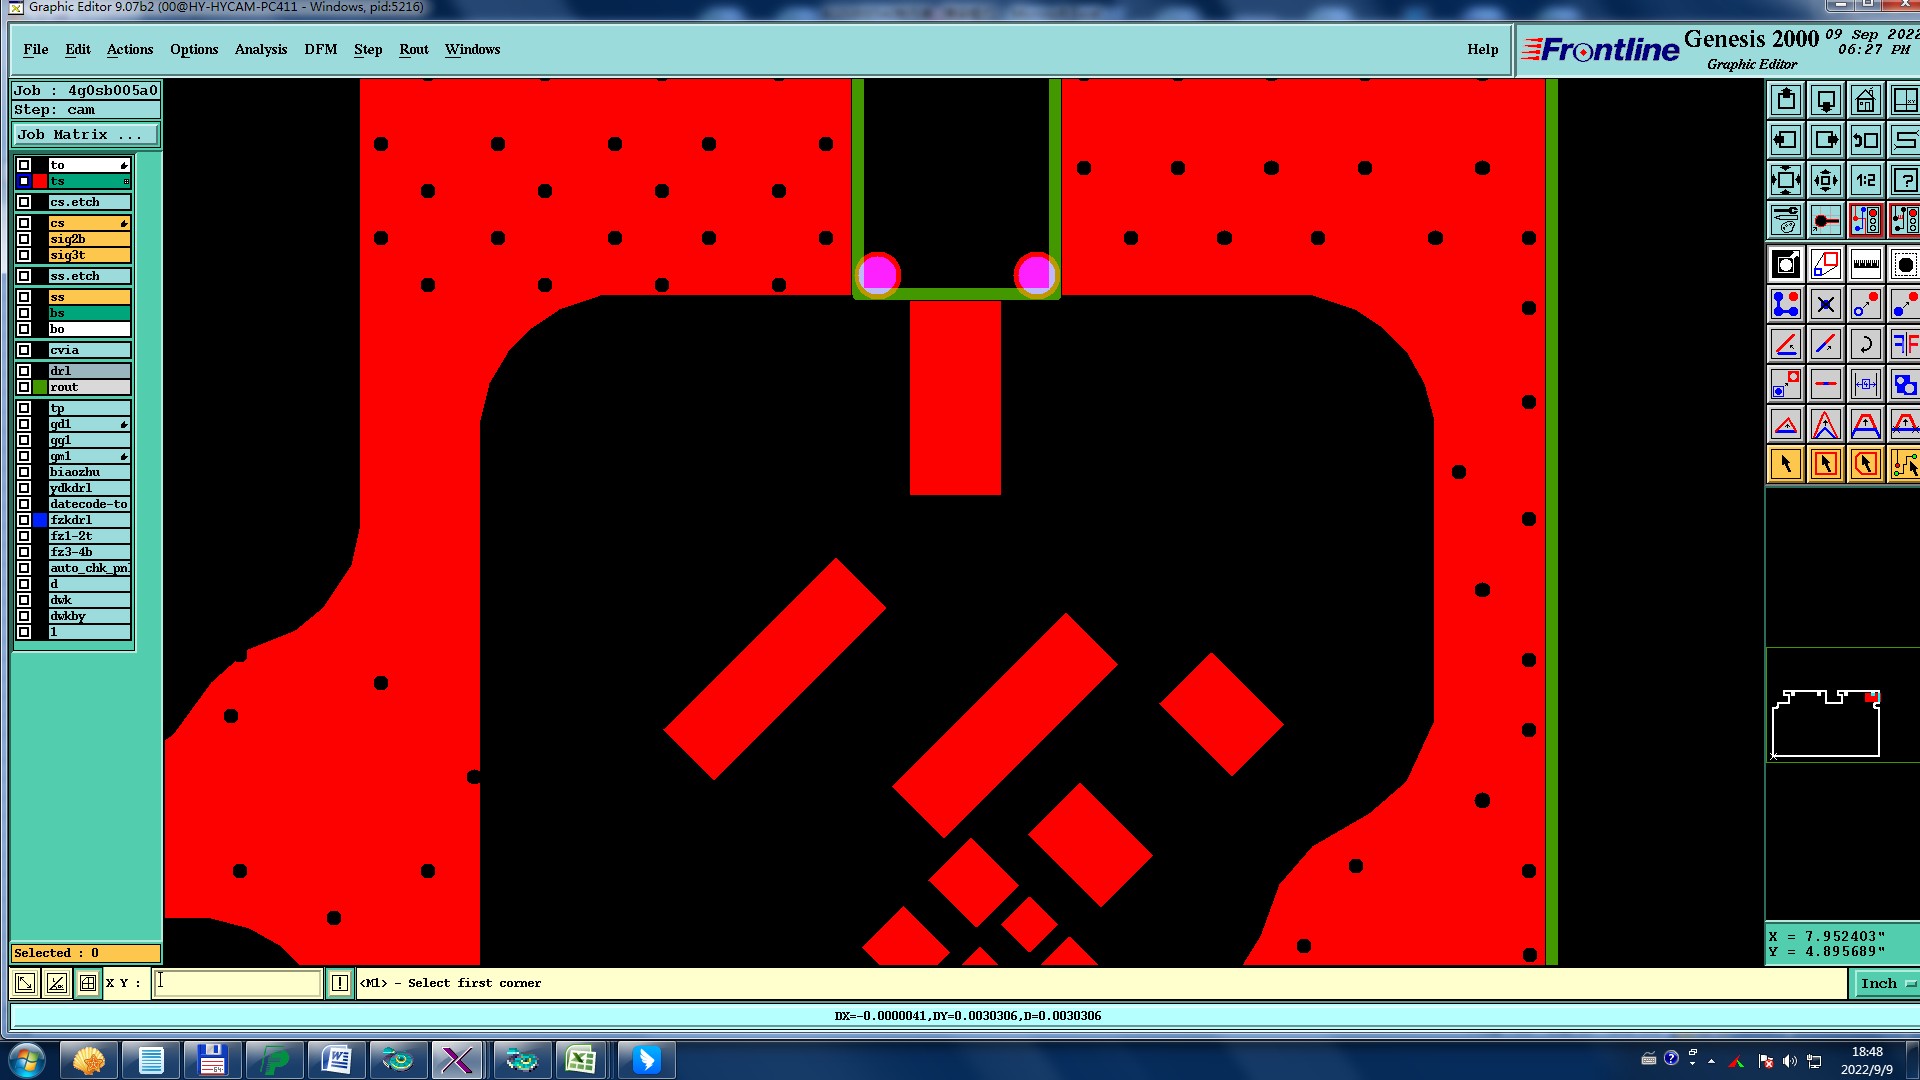Viewport: 1920px width, 1080px height.
Task: Click the rotate arc edit tool icon
Action: [x=1865, y=344]
